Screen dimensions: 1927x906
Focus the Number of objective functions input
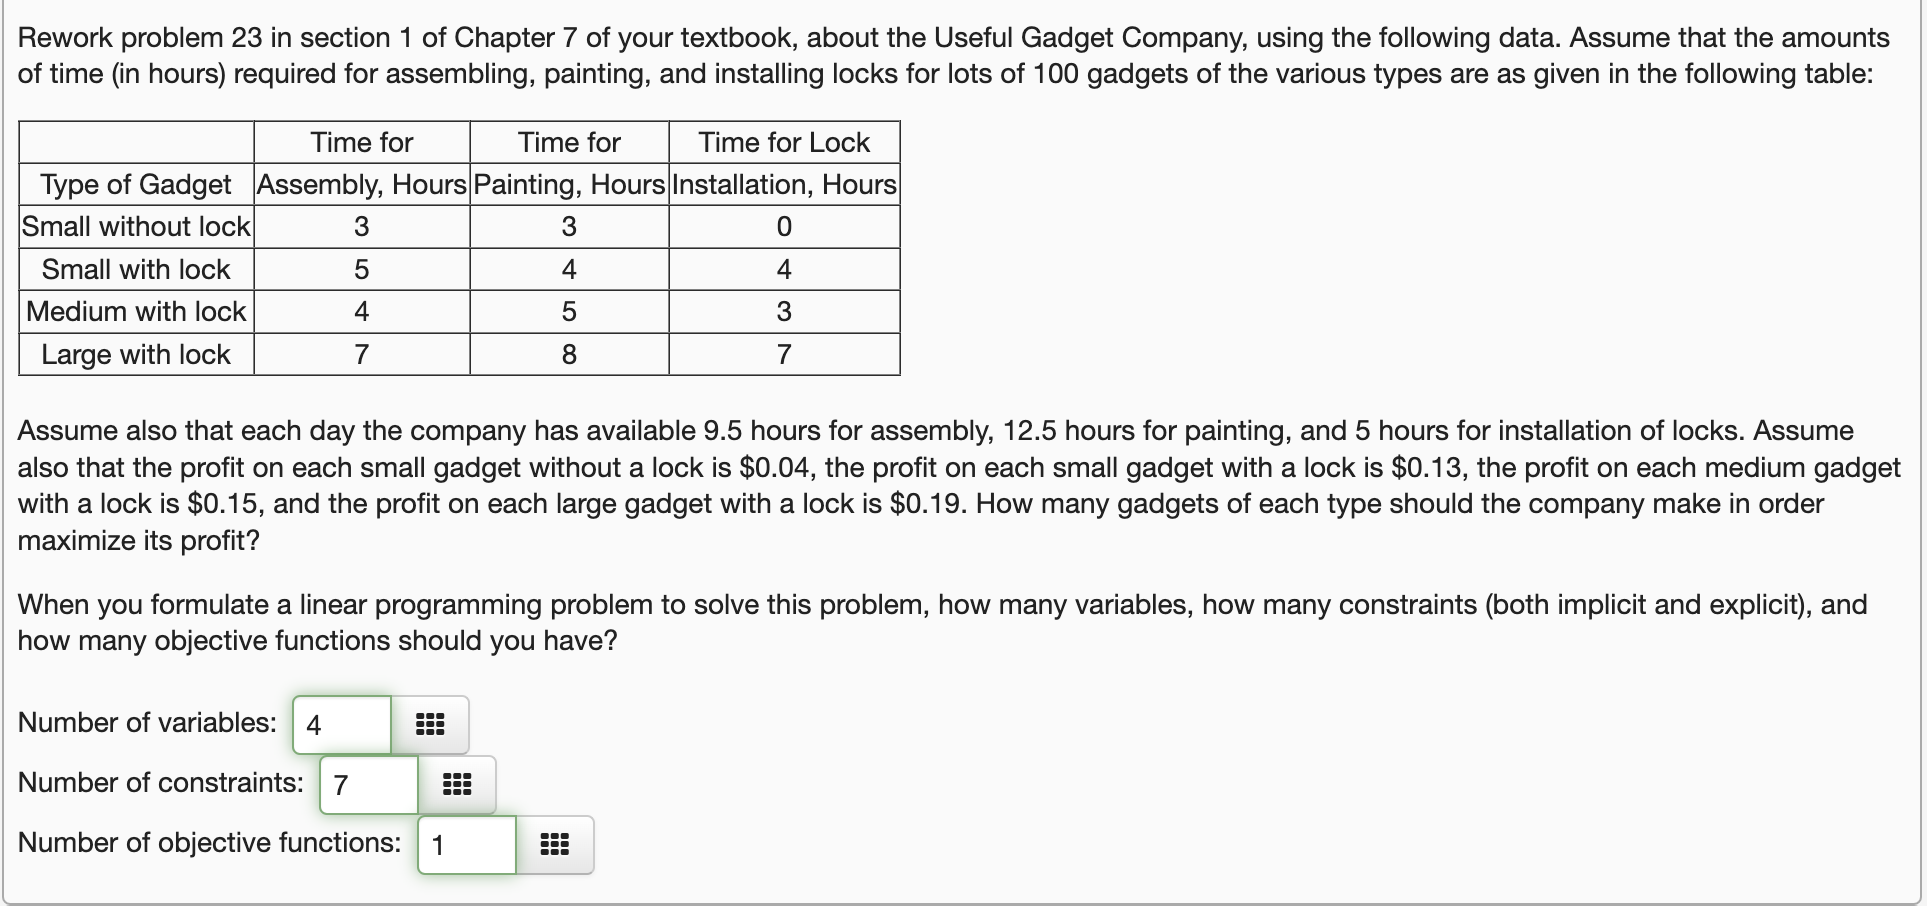465,844
